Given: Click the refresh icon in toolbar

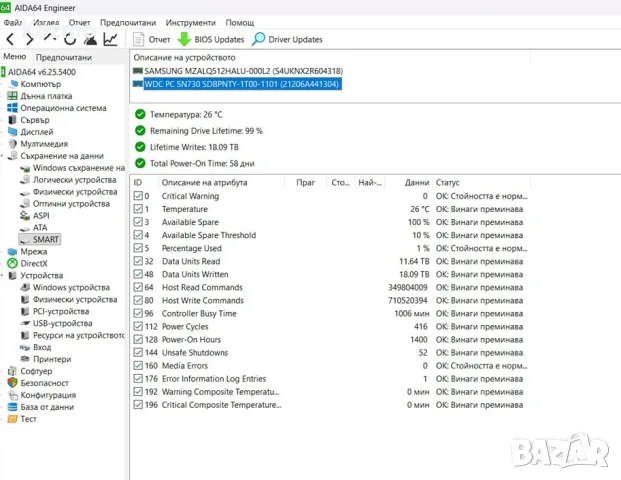Looking at the screenshot, I should 70,39.
